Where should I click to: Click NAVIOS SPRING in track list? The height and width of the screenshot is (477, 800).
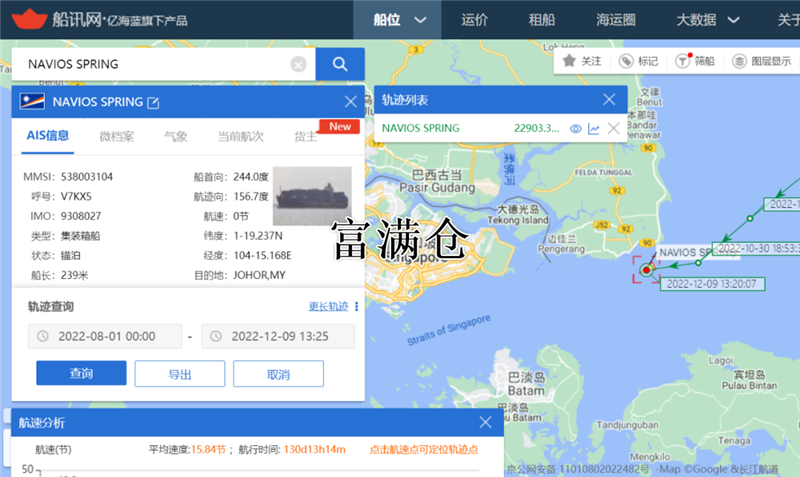(421, 129)
